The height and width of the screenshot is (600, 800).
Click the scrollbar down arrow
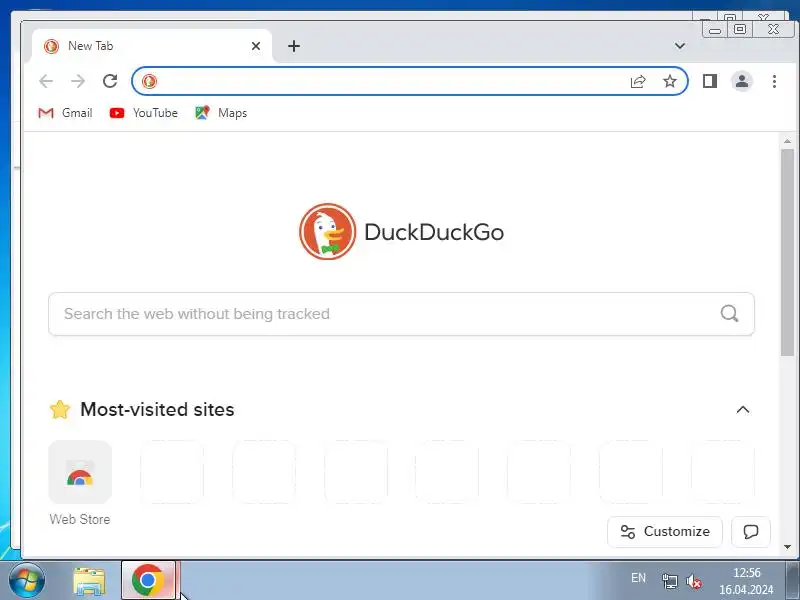(x=787, y=547)
